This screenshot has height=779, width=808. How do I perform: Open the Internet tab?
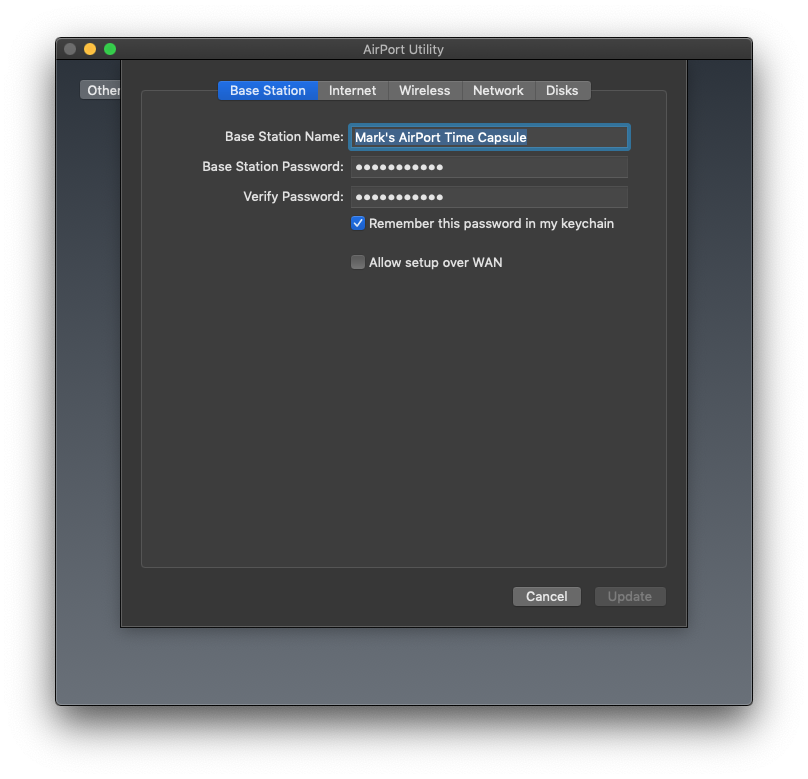(352, 91)
